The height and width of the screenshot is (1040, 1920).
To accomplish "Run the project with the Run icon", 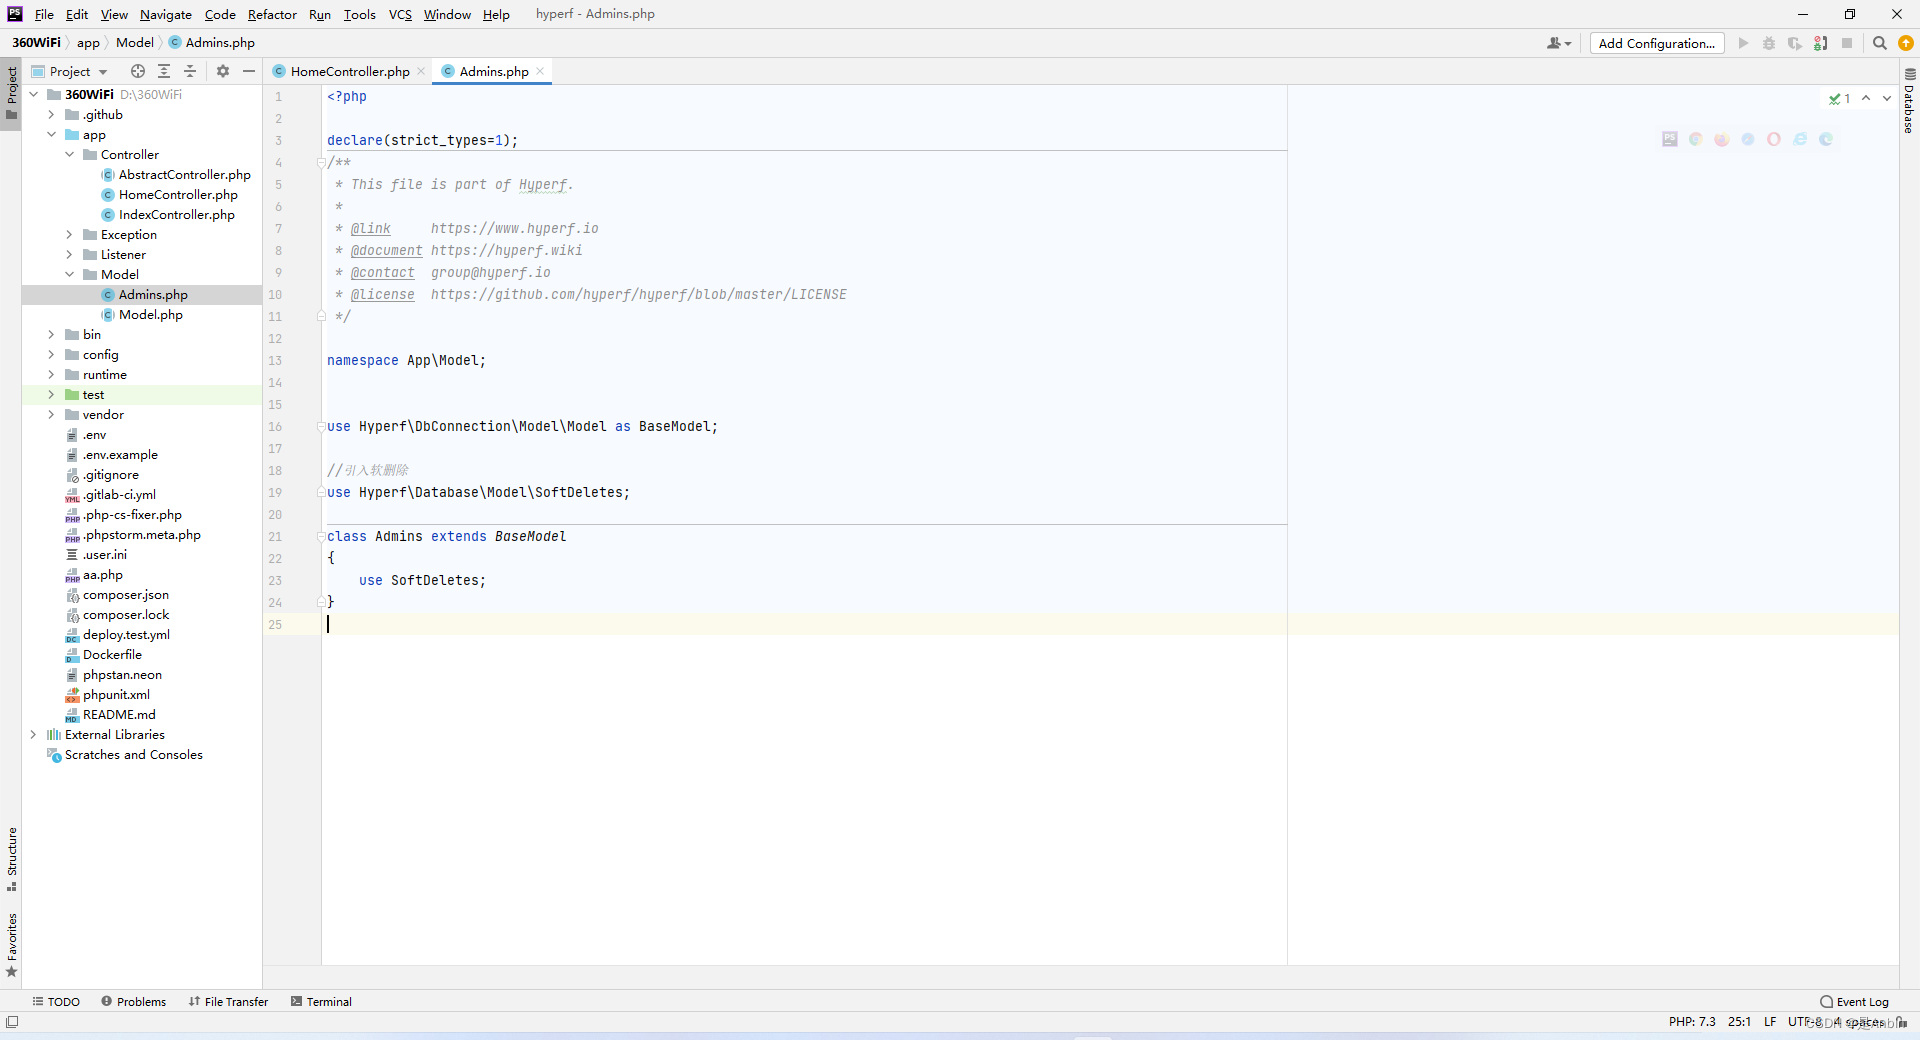I will 1743,43.
